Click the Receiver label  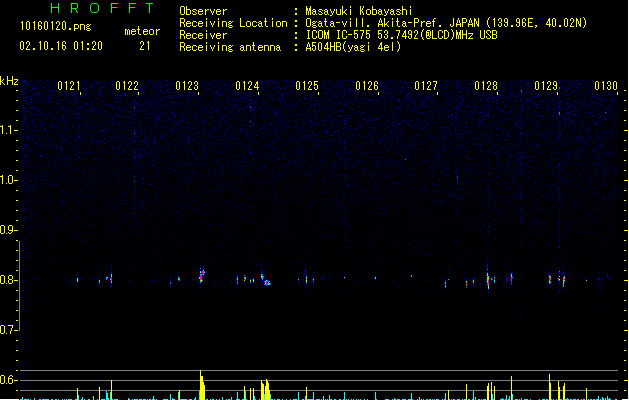[203, 35]
